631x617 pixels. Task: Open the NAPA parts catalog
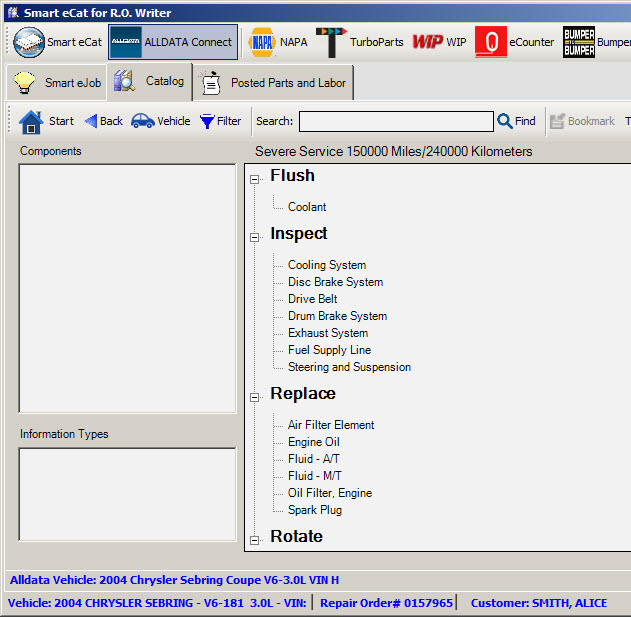point(278,43)
